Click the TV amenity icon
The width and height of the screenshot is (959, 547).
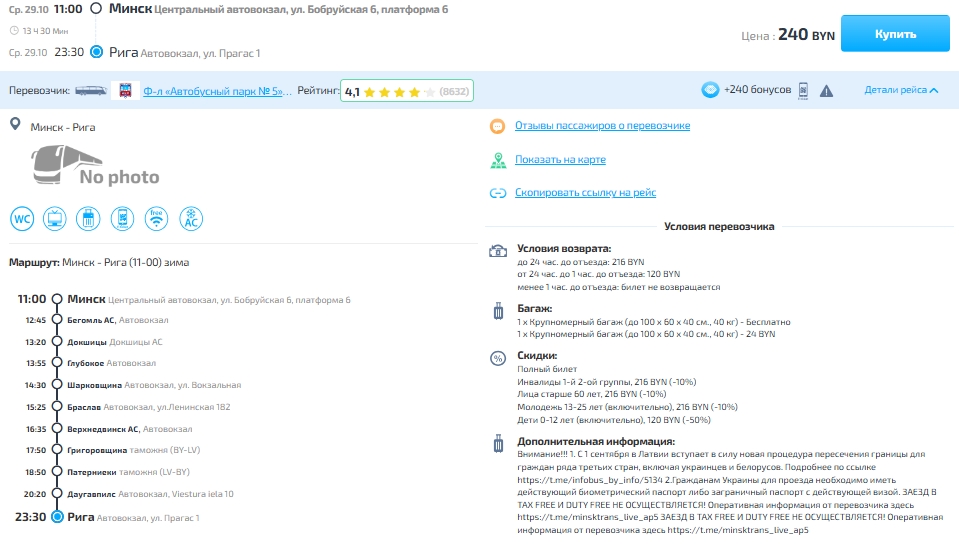pos(56,217)
